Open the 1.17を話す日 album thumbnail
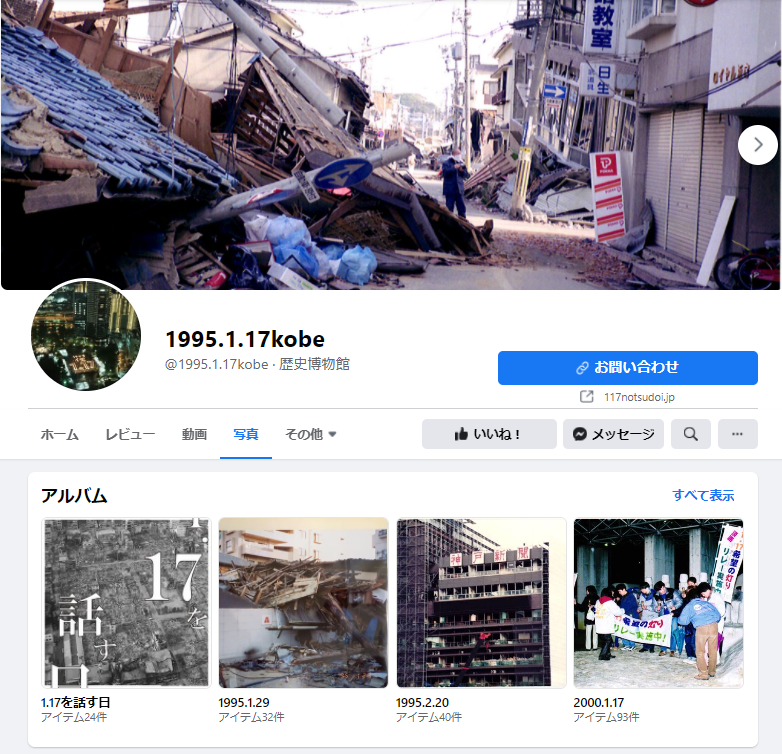The width and height of the screenshot is (782, 754). 127,603
